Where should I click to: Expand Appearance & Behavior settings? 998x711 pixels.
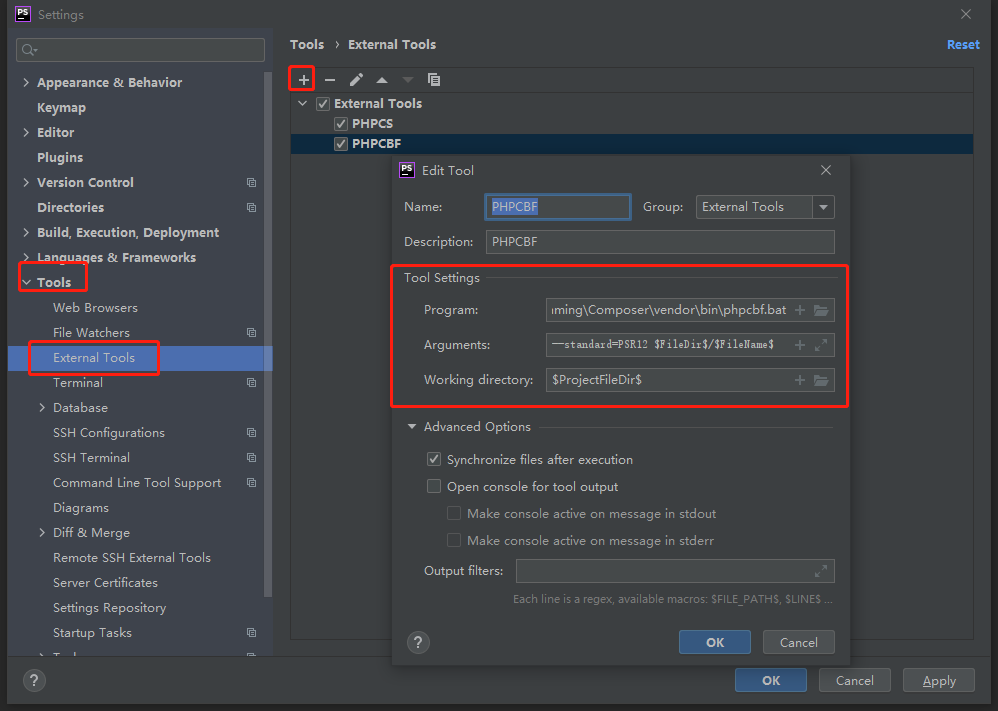click(26, 82)
